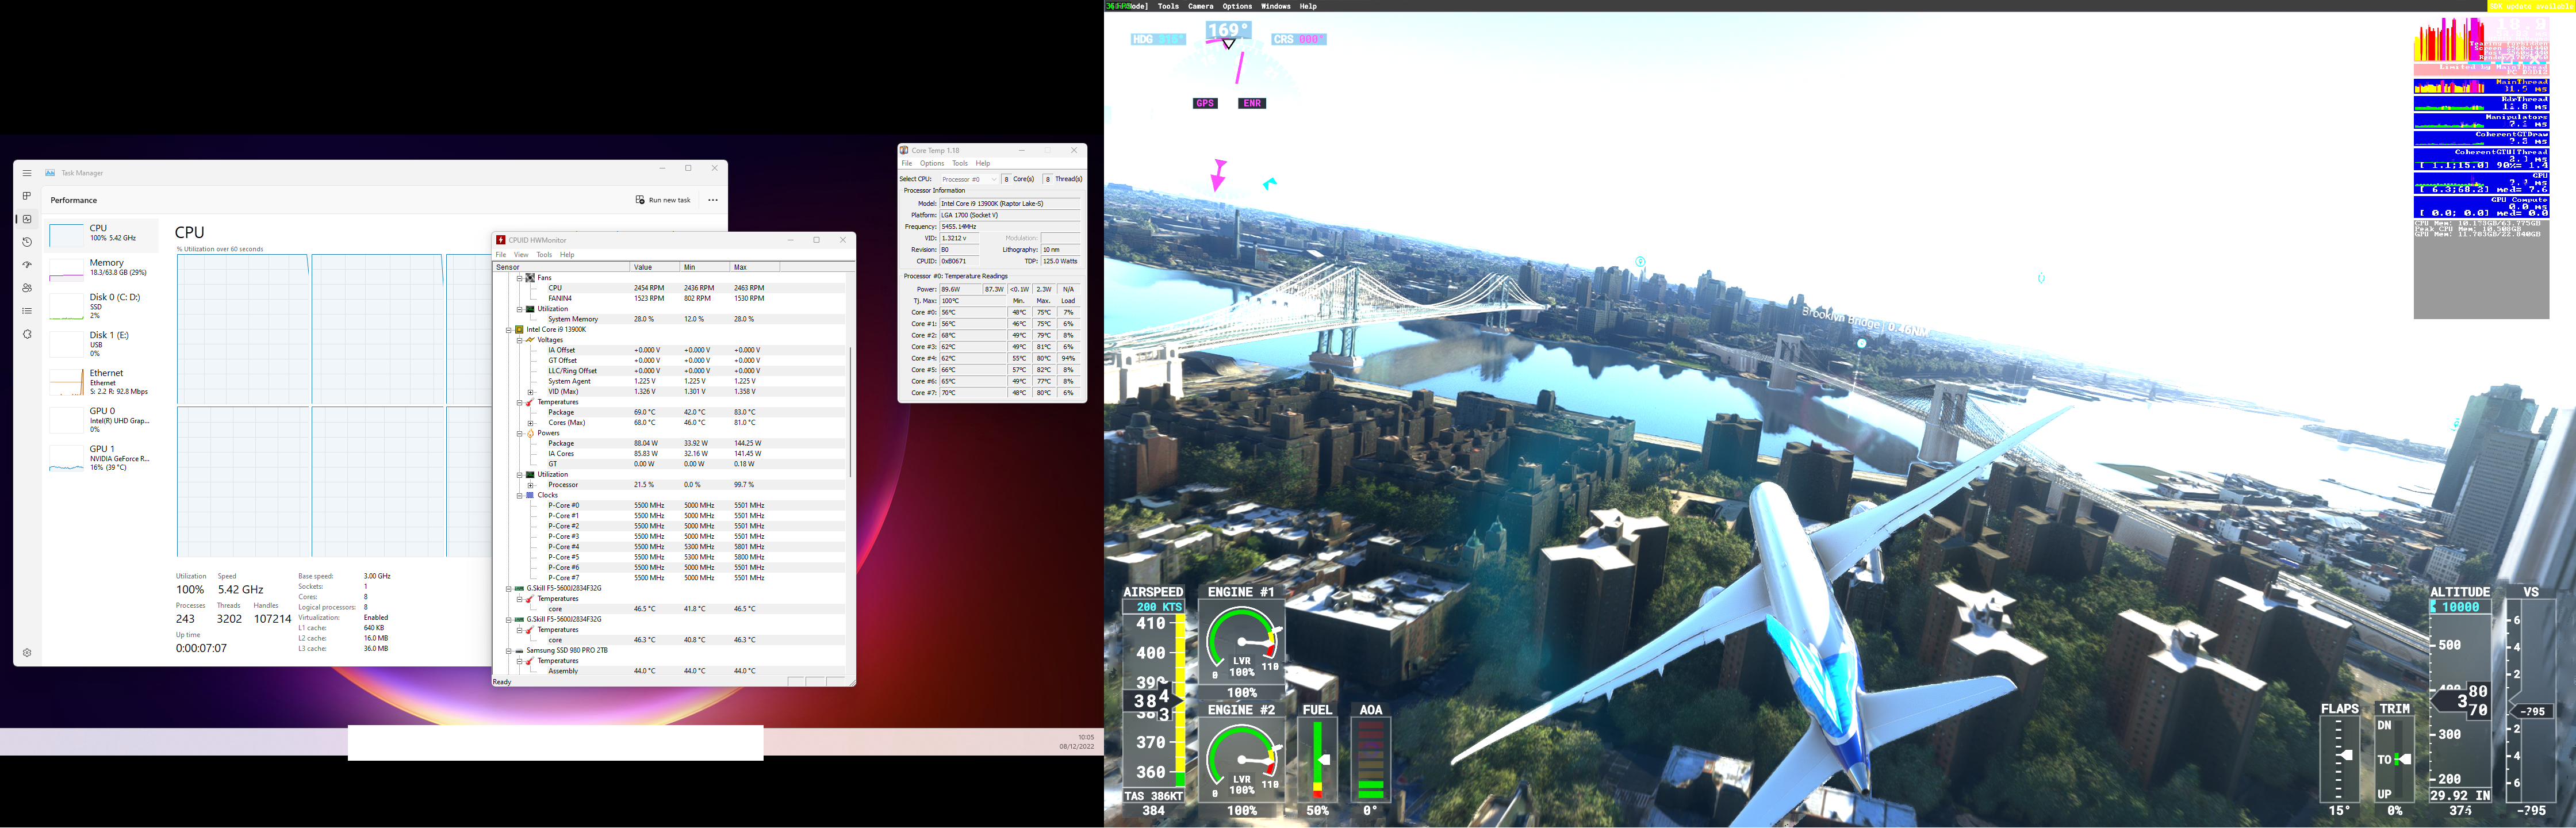2576x828 pixels.
Task: Open Task Manager hamburger navigation menu
Action: pos(27,173)
